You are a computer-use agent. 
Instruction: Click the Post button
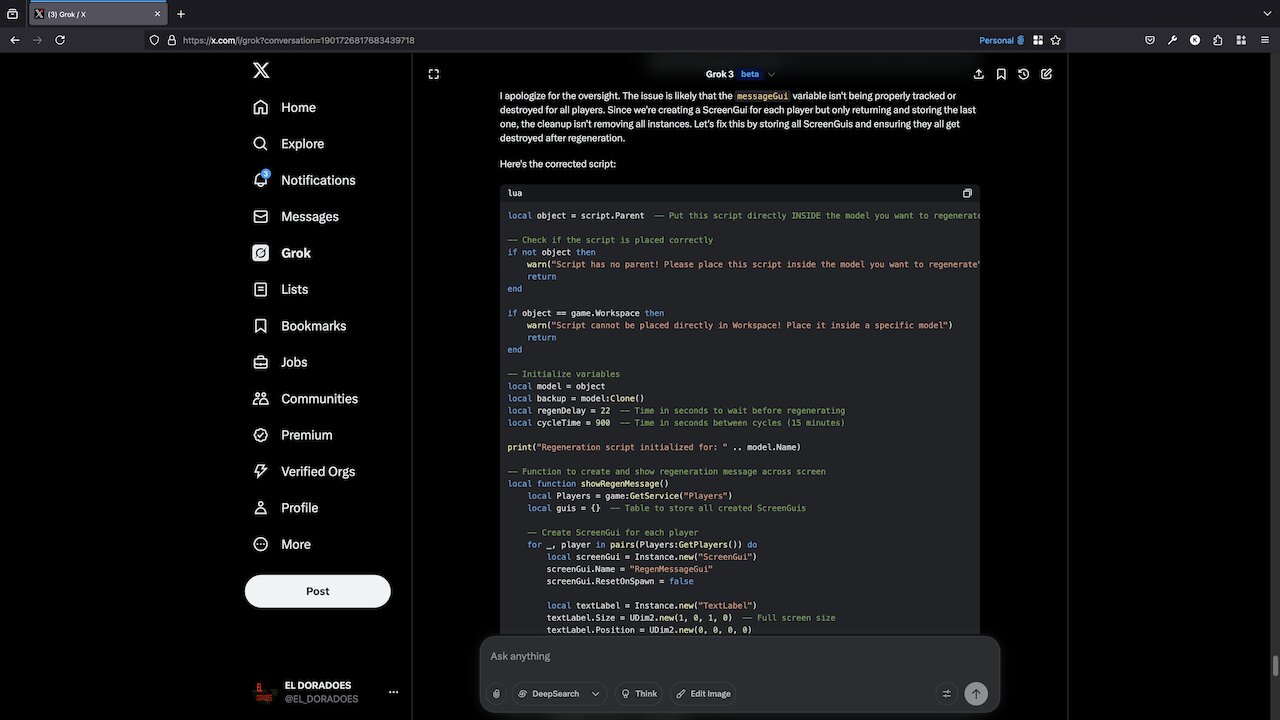click(318, 591)
